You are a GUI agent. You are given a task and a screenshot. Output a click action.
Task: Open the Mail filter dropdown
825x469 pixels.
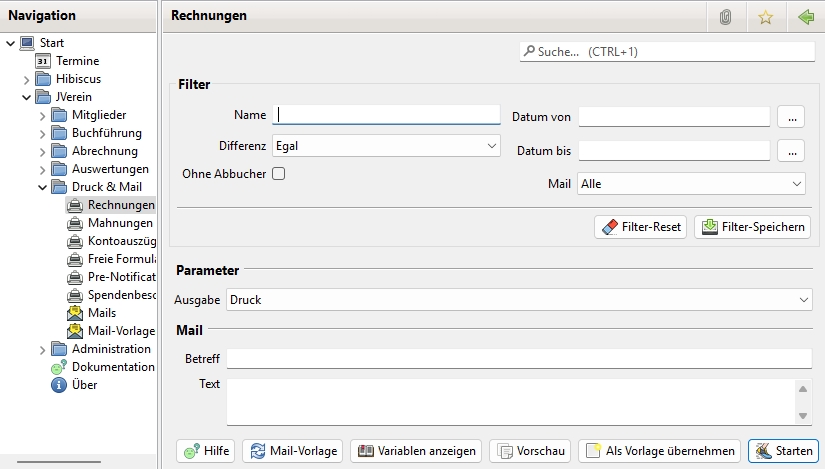coord(691,184)
